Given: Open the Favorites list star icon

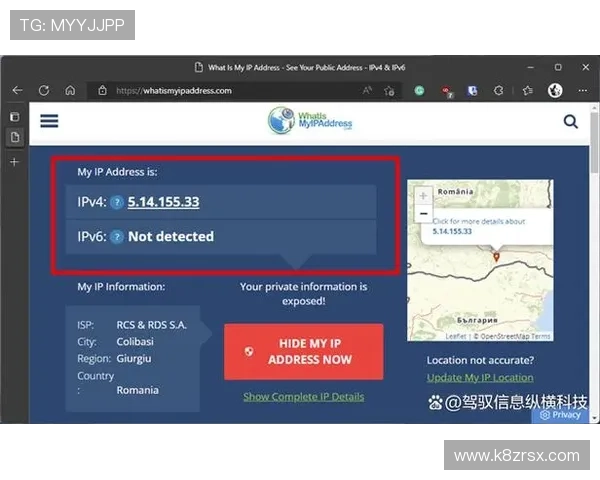Looking at the screenshot, I should [528, 90].
